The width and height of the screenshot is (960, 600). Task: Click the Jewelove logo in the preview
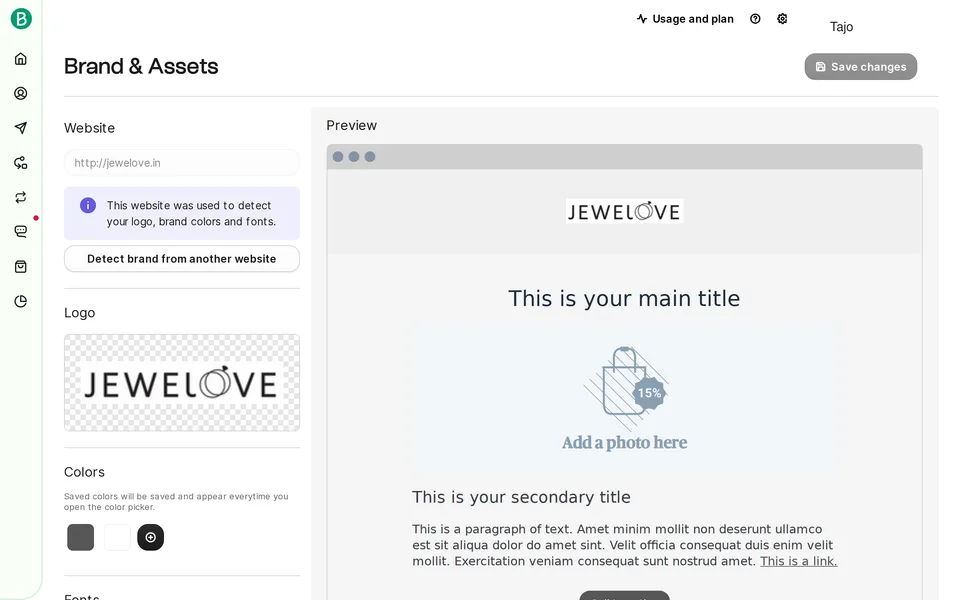[624, 211]
